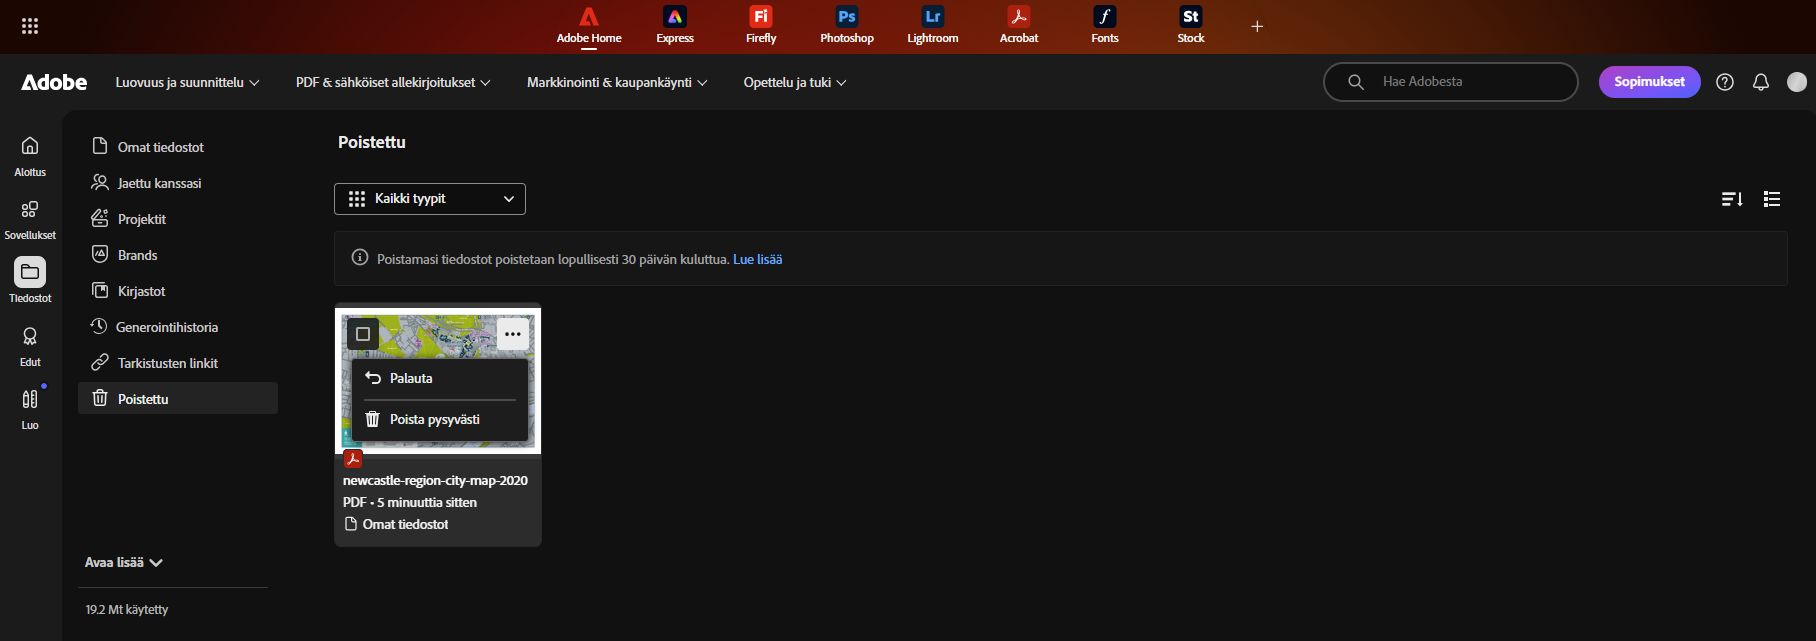Open Projektit in sidebar

(178, 219)
